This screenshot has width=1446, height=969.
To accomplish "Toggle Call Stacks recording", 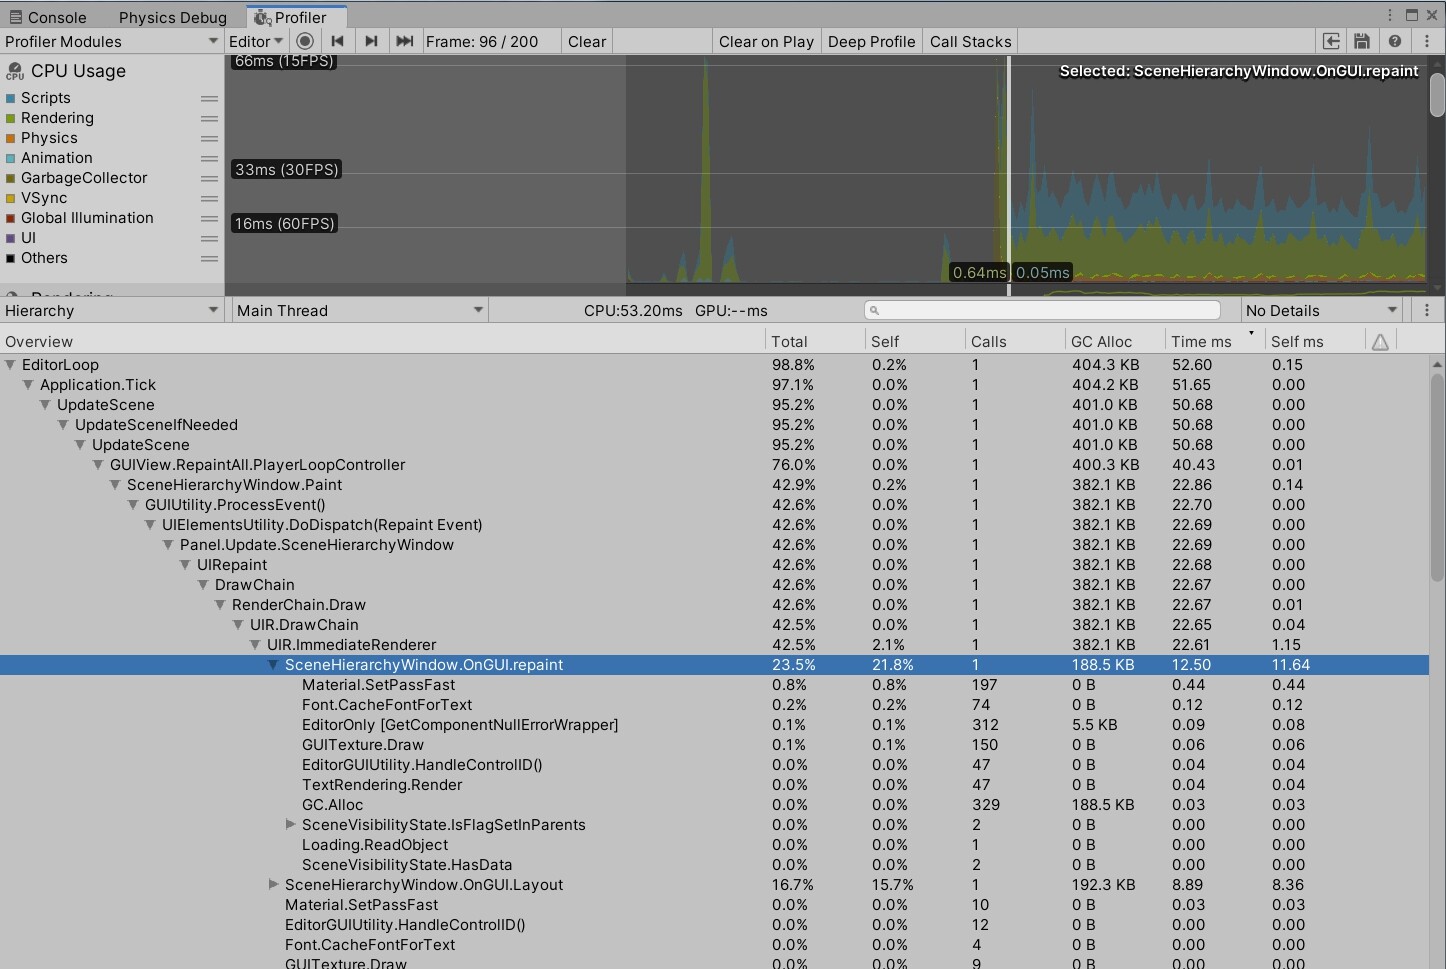I will [x=970, y=41].
